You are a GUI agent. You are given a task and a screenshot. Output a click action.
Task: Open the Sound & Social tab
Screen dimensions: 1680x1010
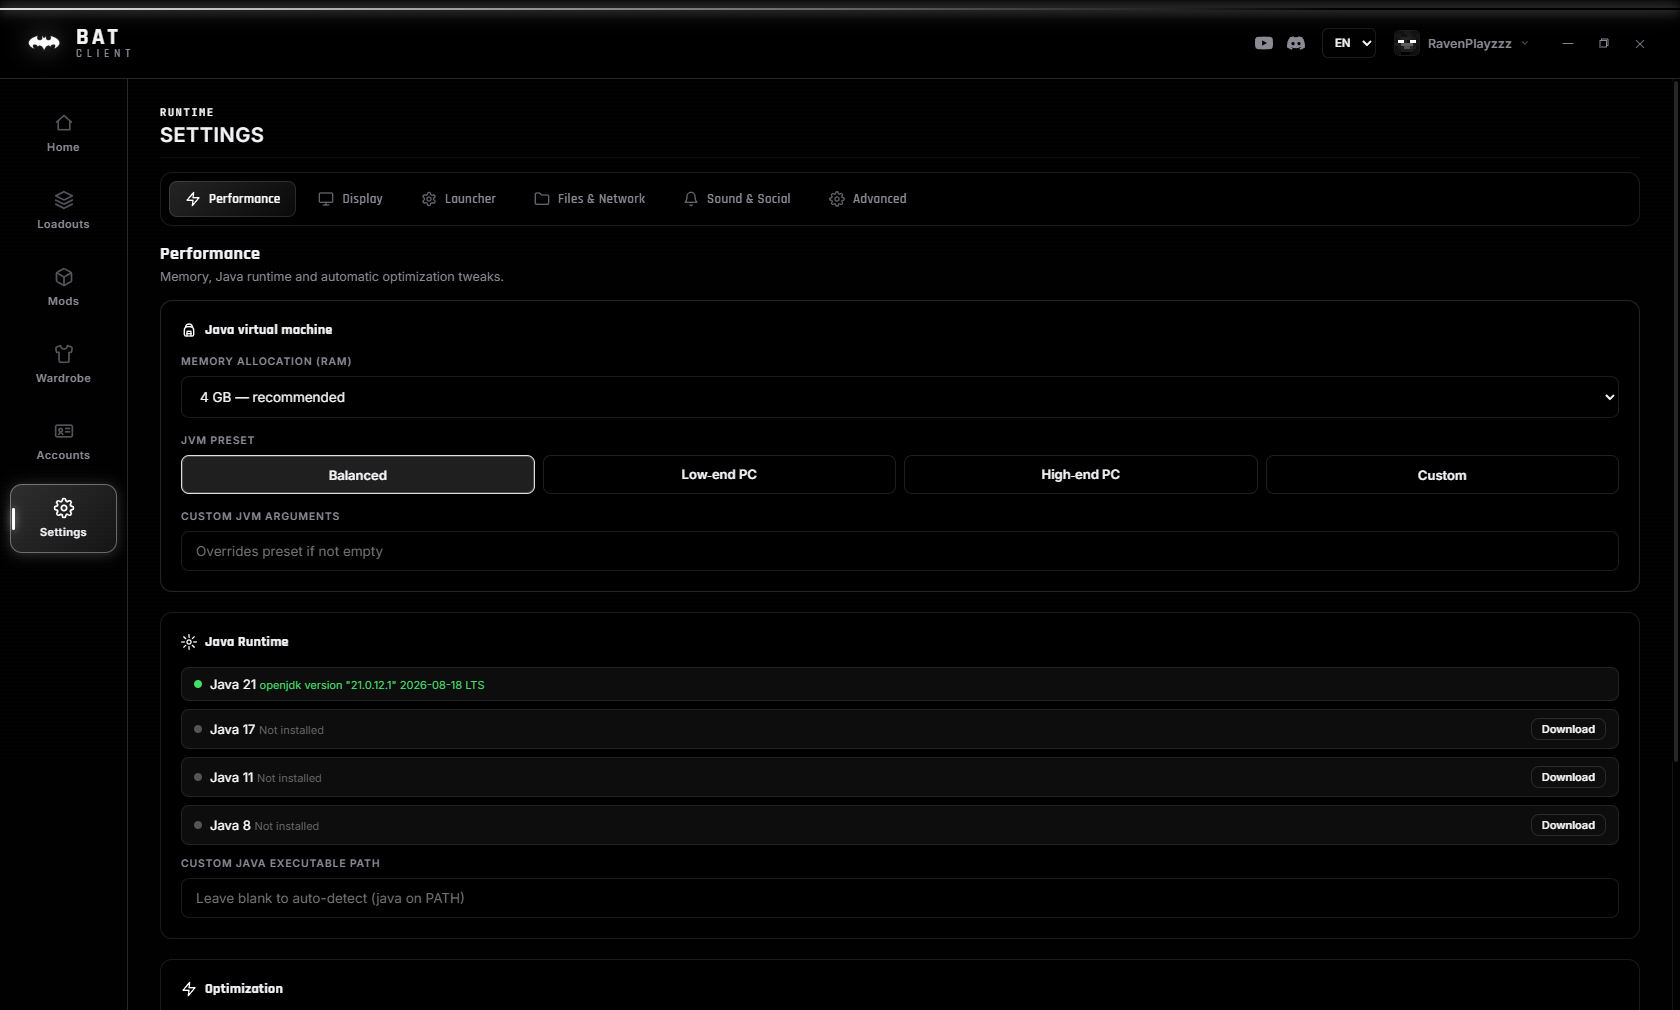coord(736,199)
